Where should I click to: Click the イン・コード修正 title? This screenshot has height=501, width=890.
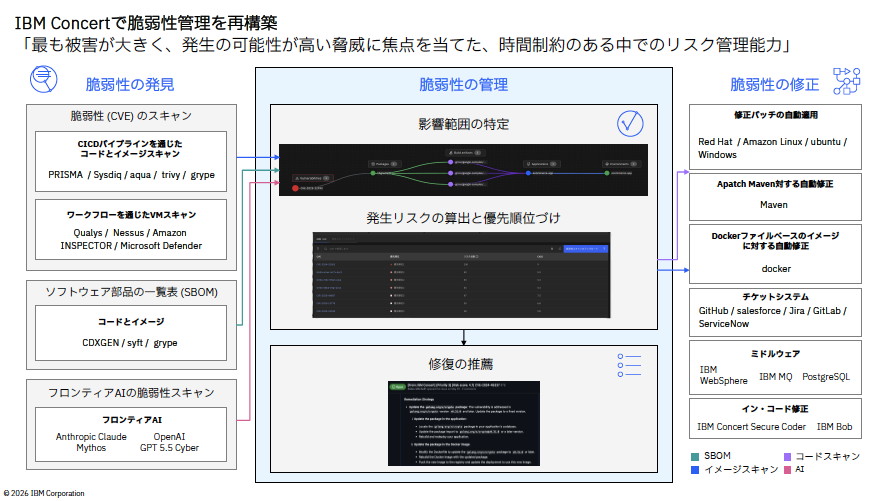pyautogui.click(x=775, y=409)
